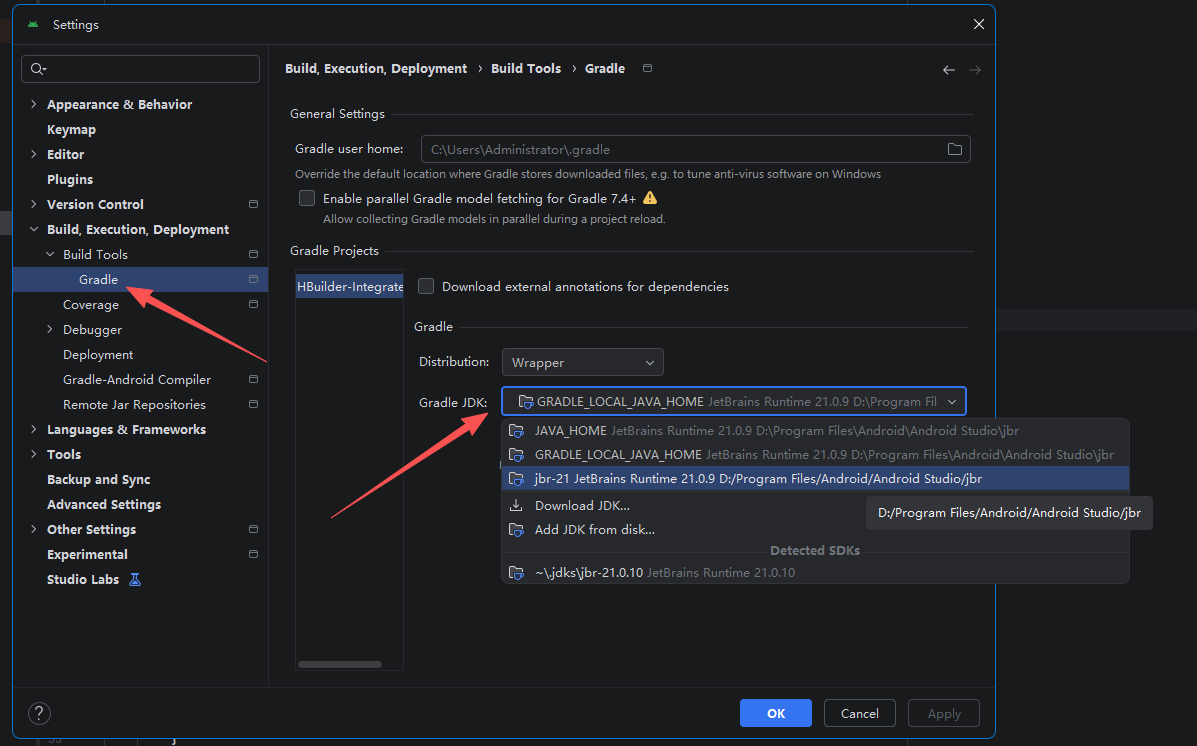Screen dimensions: 1197x746
Task: Click the Cancel button
Action: click(860, 713)
